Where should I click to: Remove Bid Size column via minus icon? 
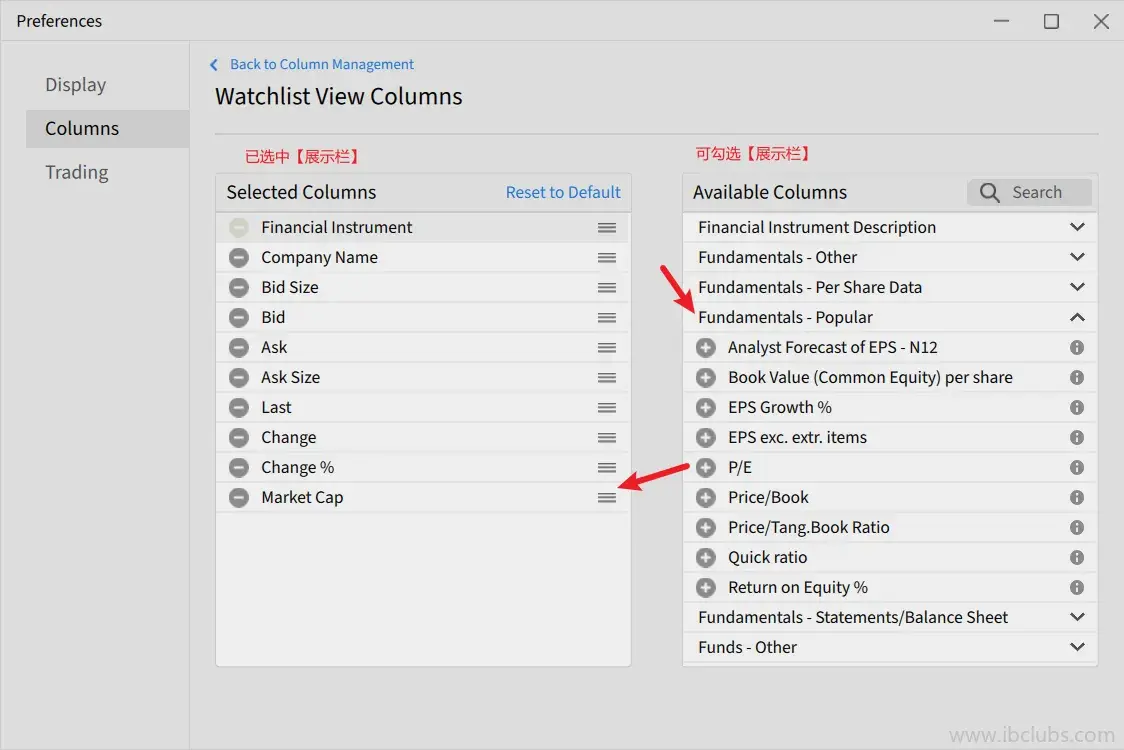click(239, 288)
